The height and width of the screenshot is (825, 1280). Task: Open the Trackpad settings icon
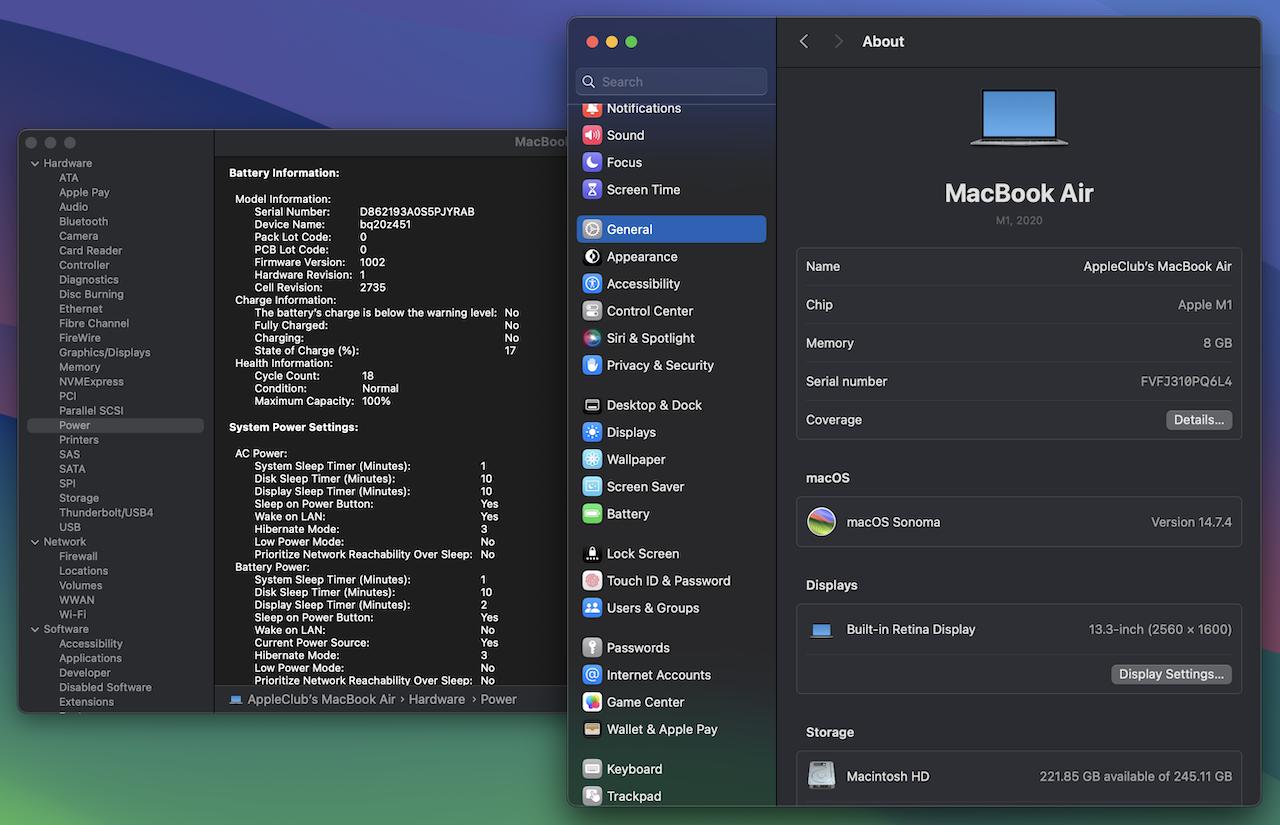coord(592,796)
